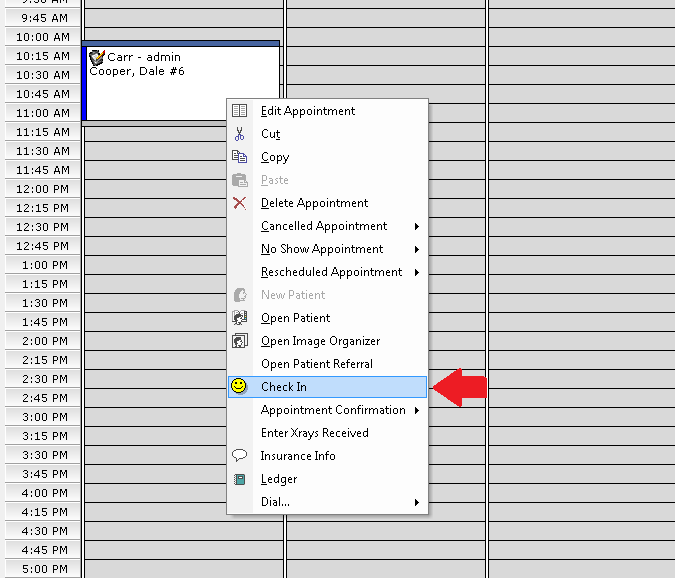The width and height of the screenshot is (675, 578).
Task: Expand the Rescheduled Appointment submenu arrow
Action: [416, 272]
